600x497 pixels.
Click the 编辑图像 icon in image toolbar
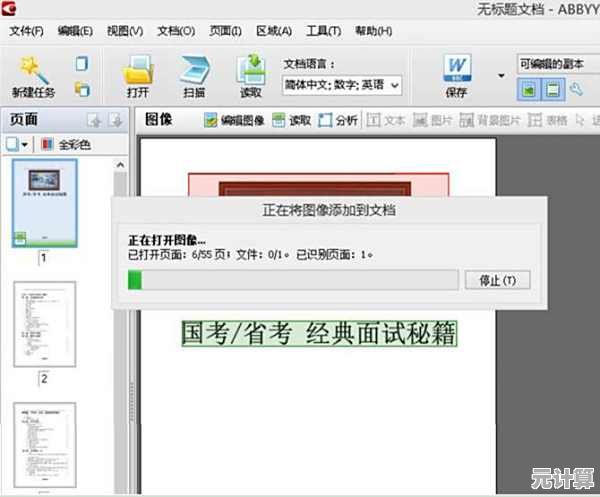click(211, 121)
